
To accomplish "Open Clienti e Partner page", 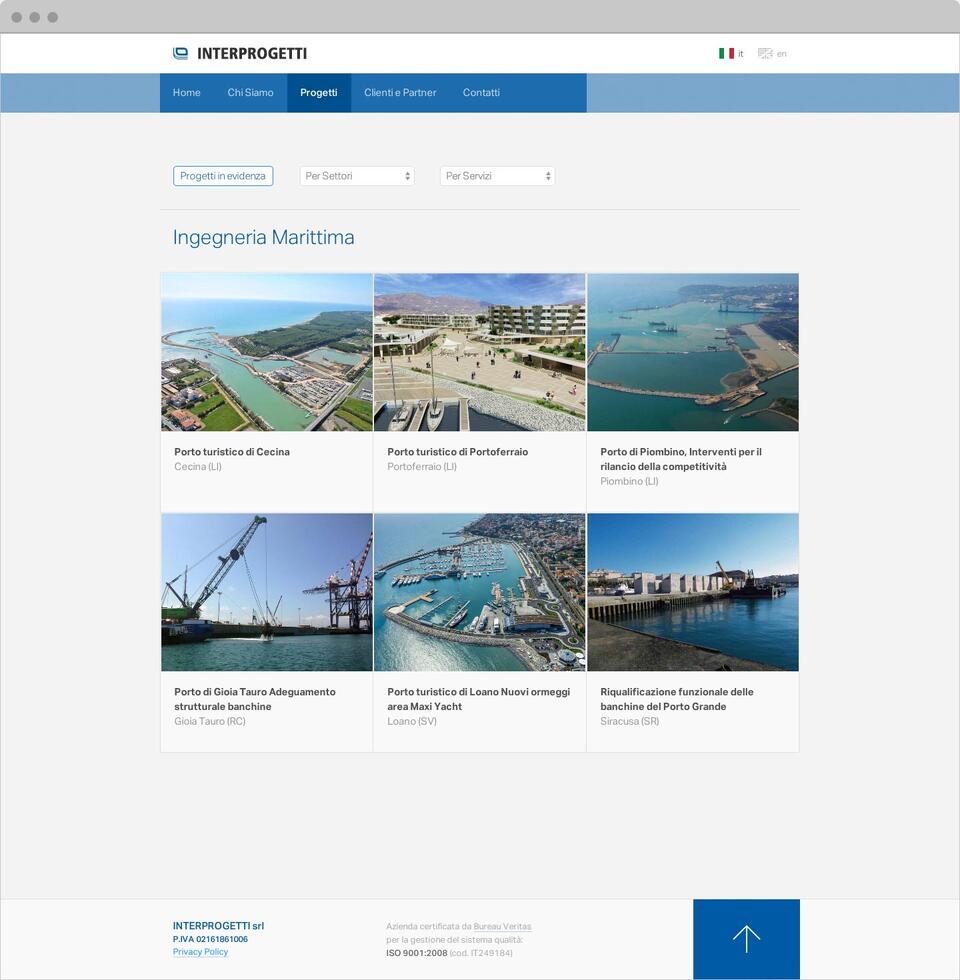I will (400, 92).
